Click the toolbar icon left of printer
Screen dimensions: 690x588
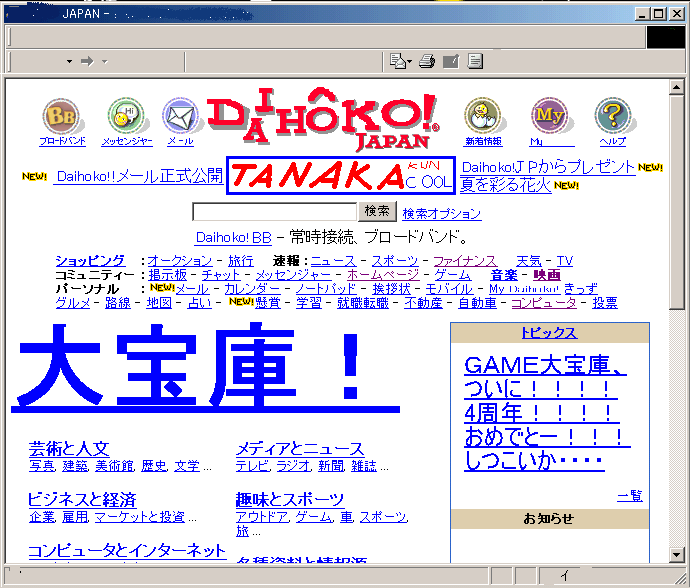tap(400, 61)
